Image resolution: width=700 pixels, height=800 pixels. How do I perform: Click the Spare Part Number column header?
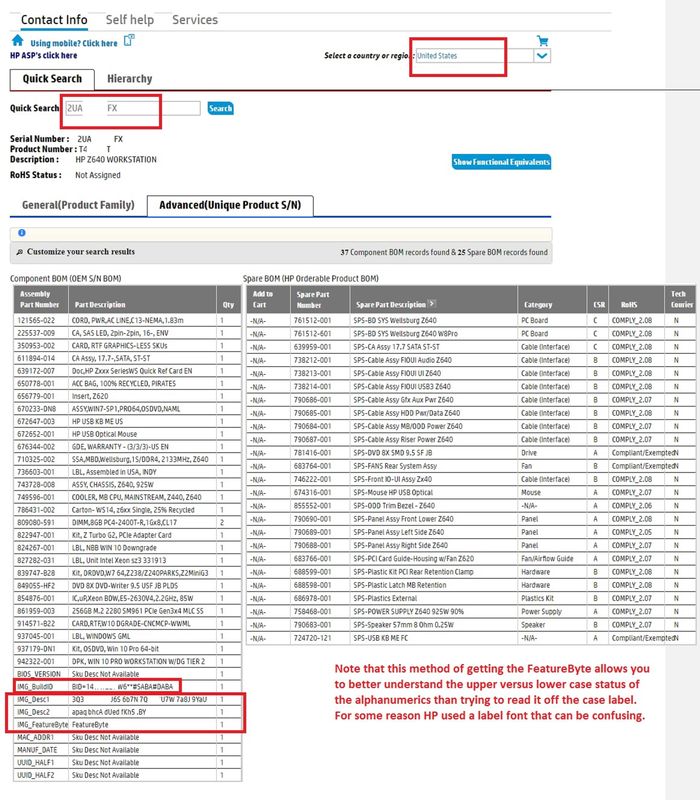(320, 299)
